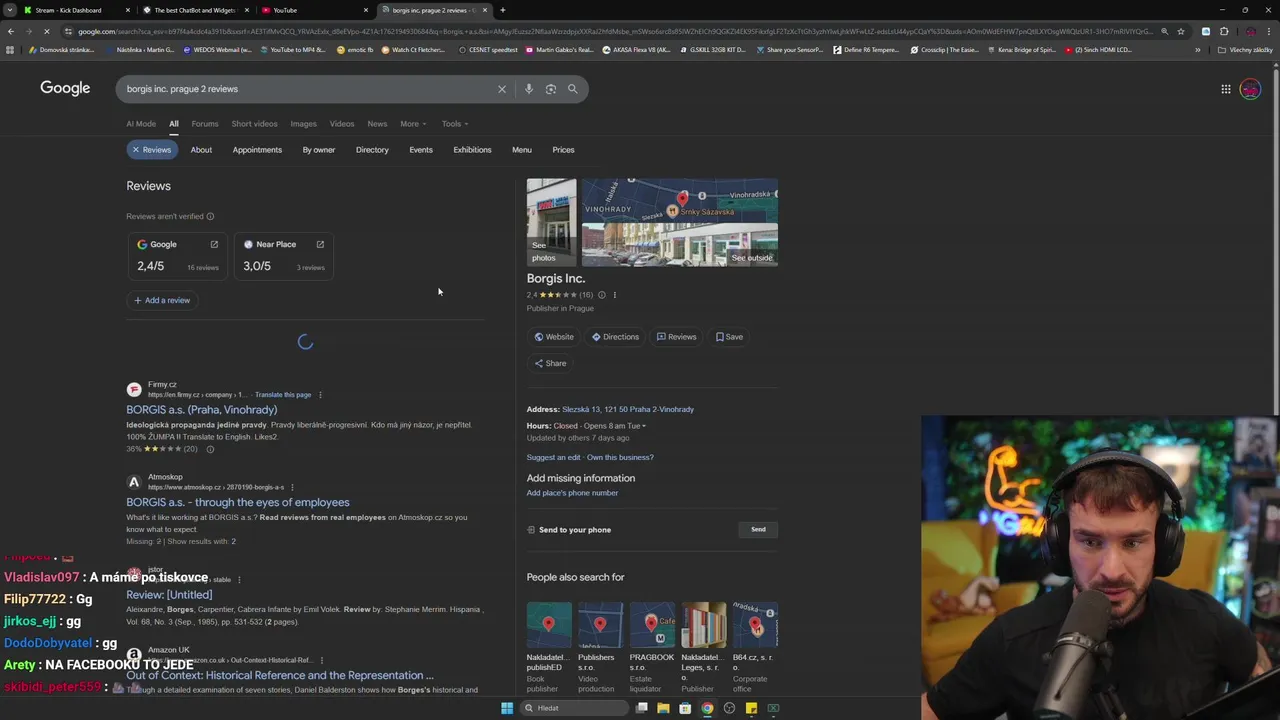
Task: Open Excel from taskbar
Action: (x=773, y=708)
